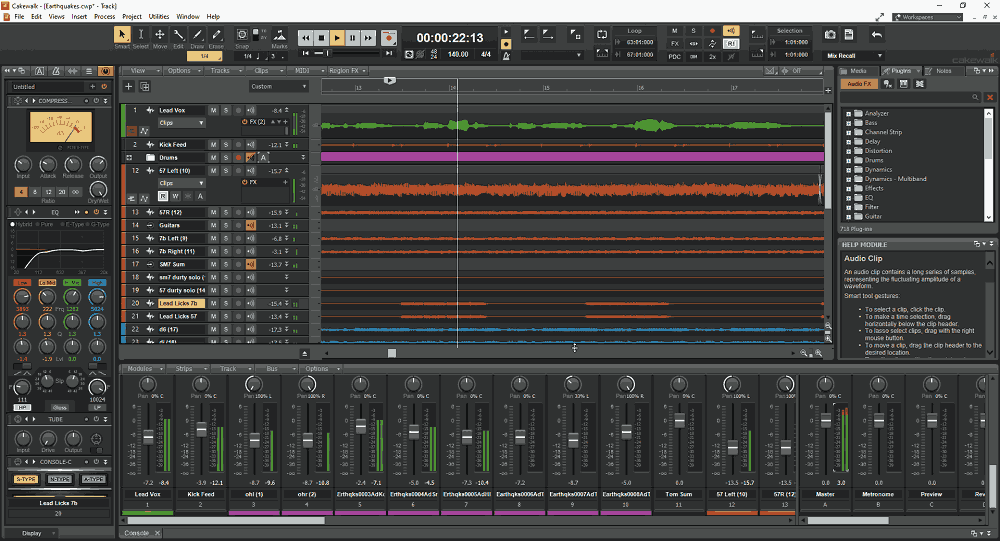Screen dimensions: 1000x541
Task: Toggle the Snap to grid button
Action: [x=242, y=34]
